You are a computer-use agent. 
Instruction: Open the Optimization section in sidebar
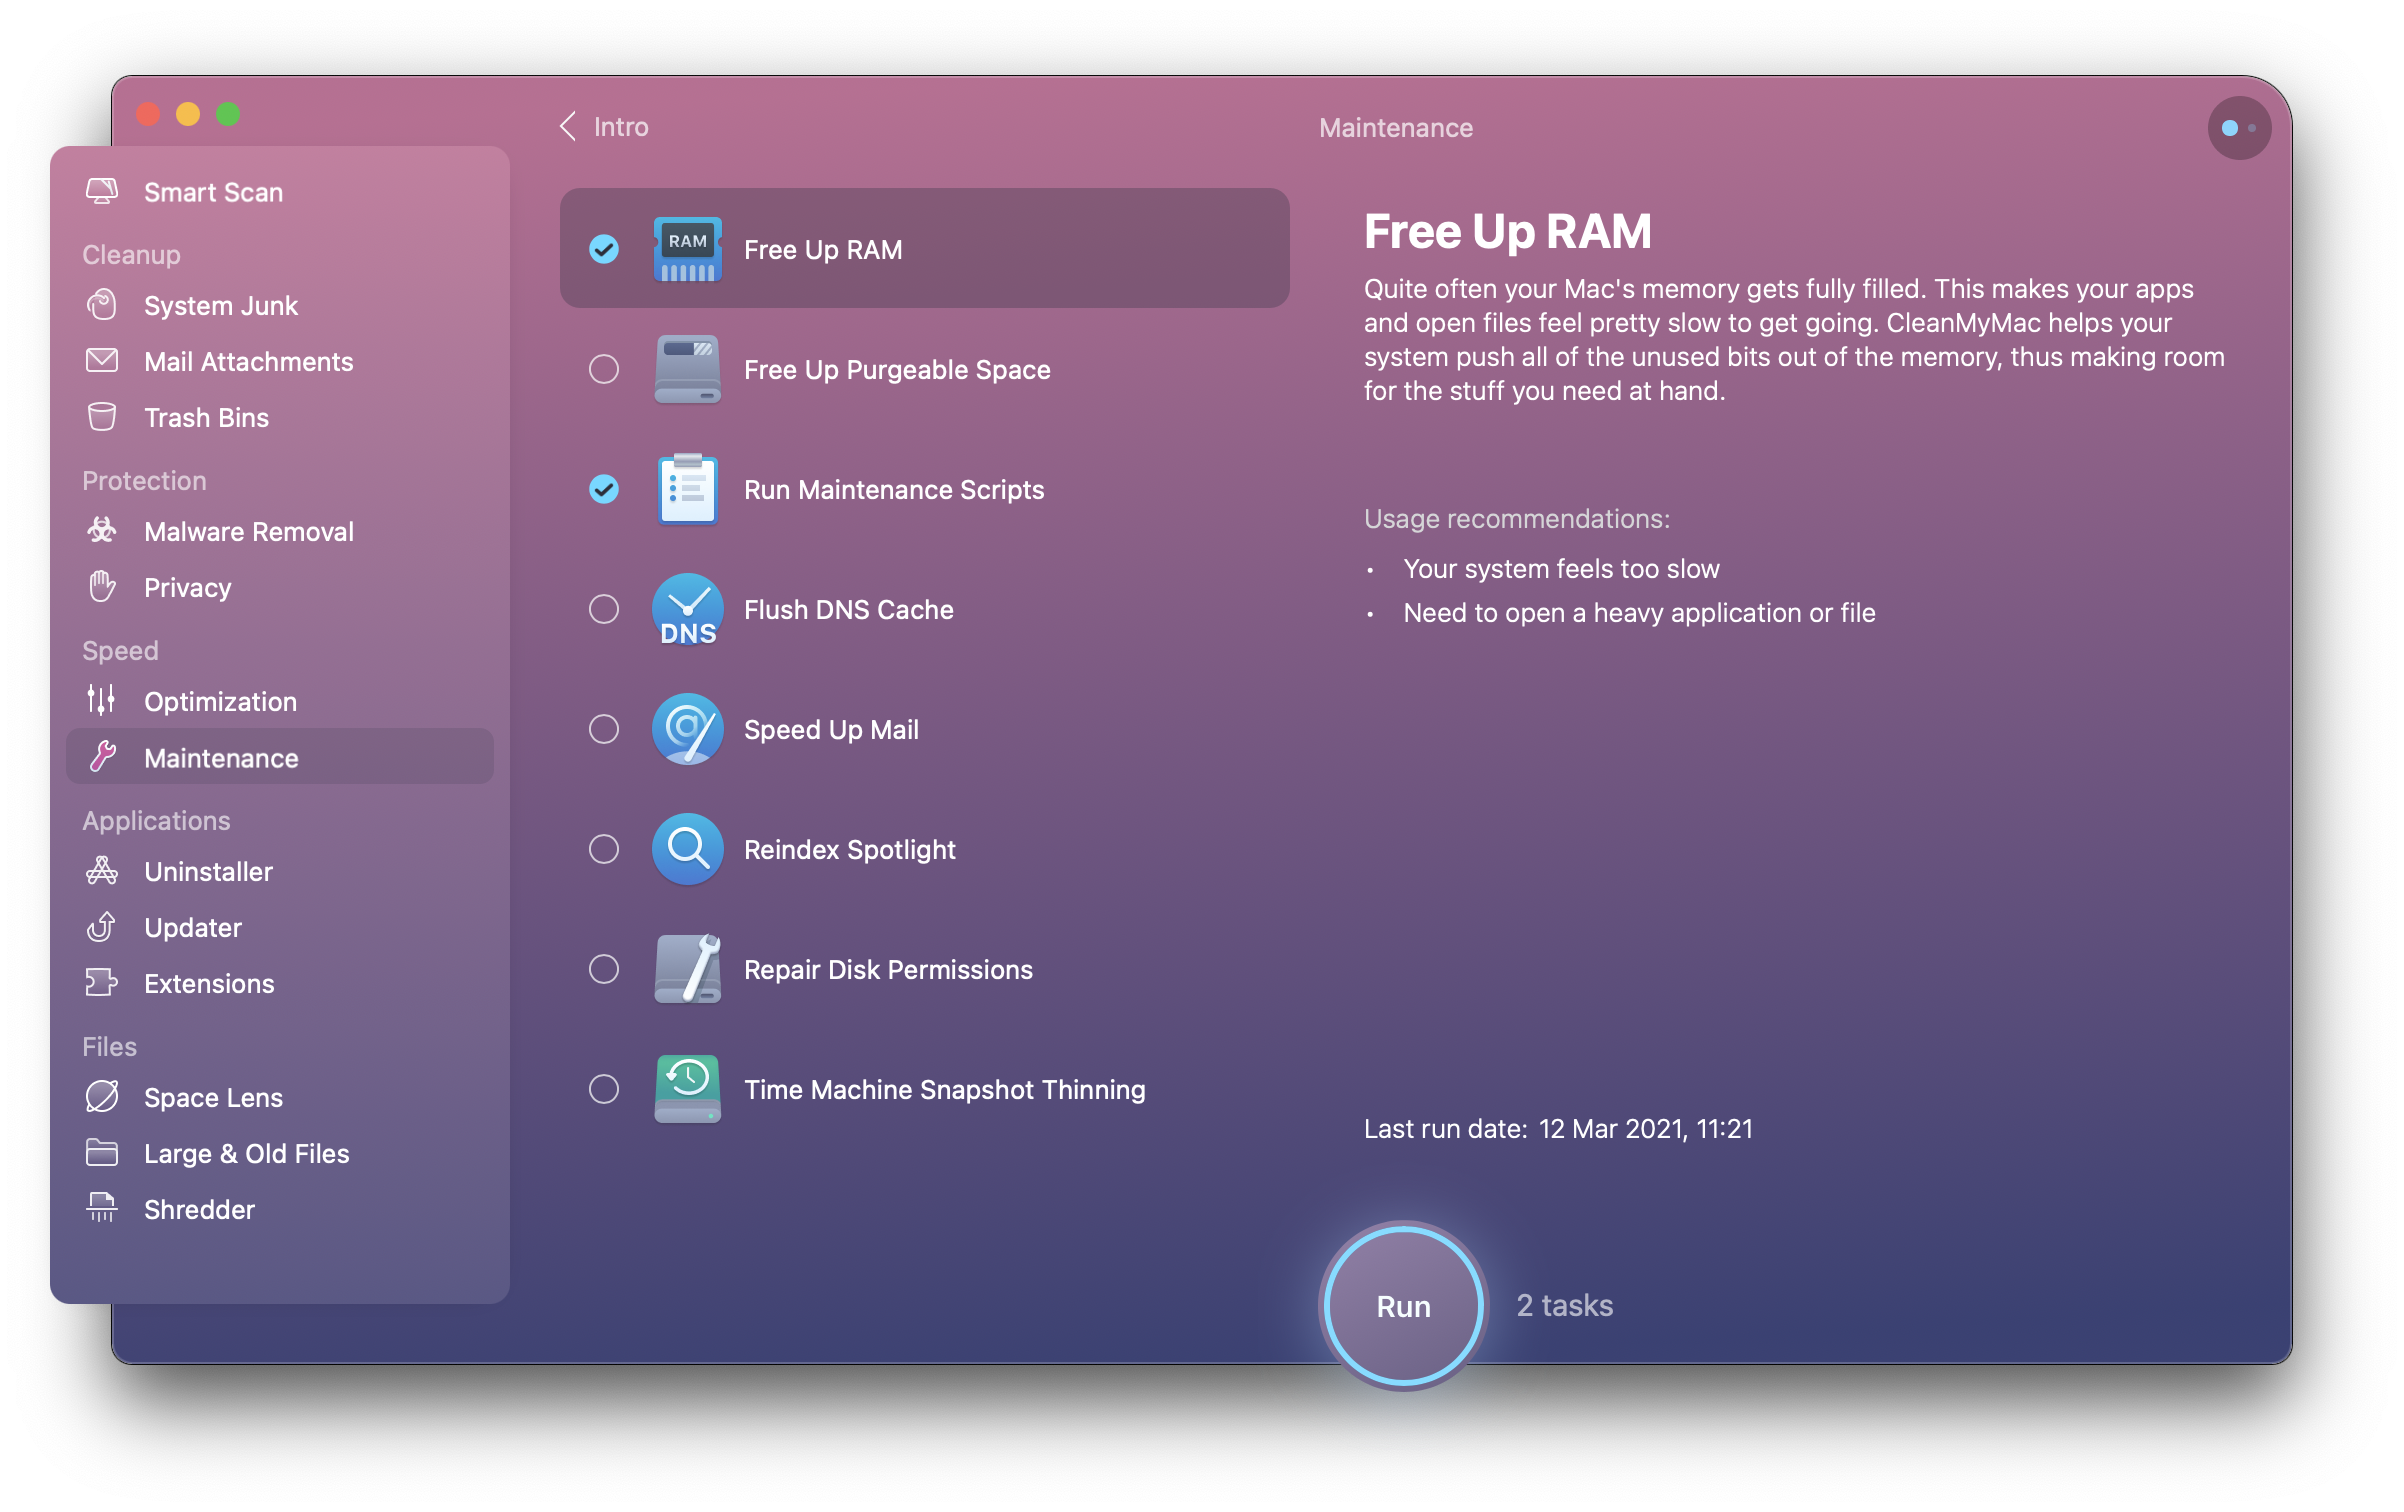tap(221, 699)
